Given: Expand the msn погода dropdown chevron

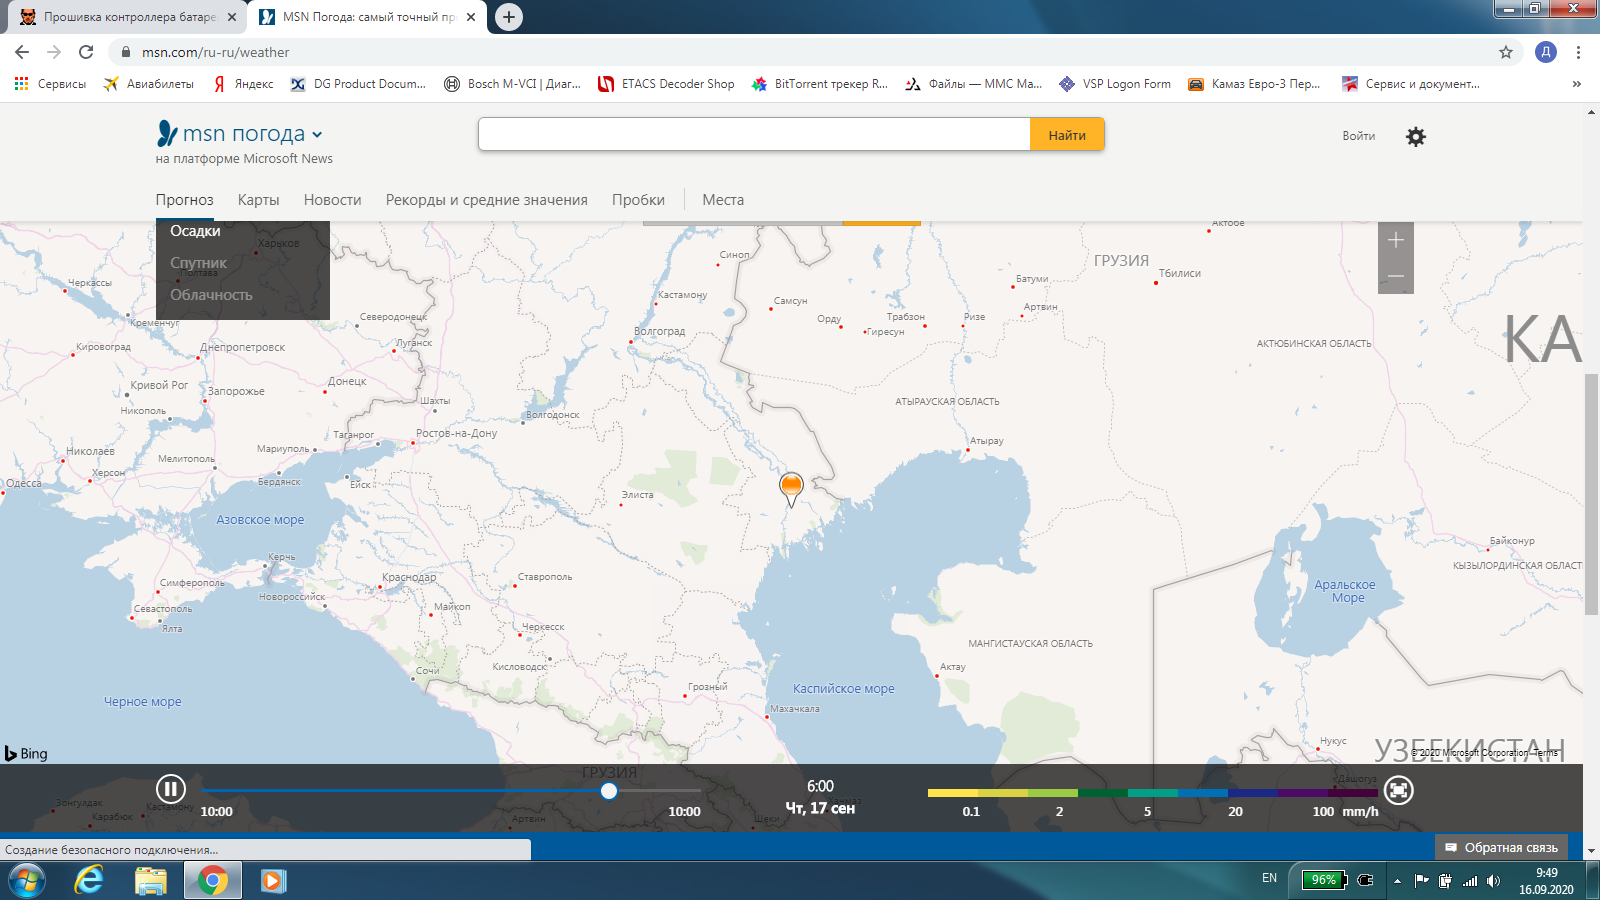Looking at the screenshot, I should pos(317,135).
